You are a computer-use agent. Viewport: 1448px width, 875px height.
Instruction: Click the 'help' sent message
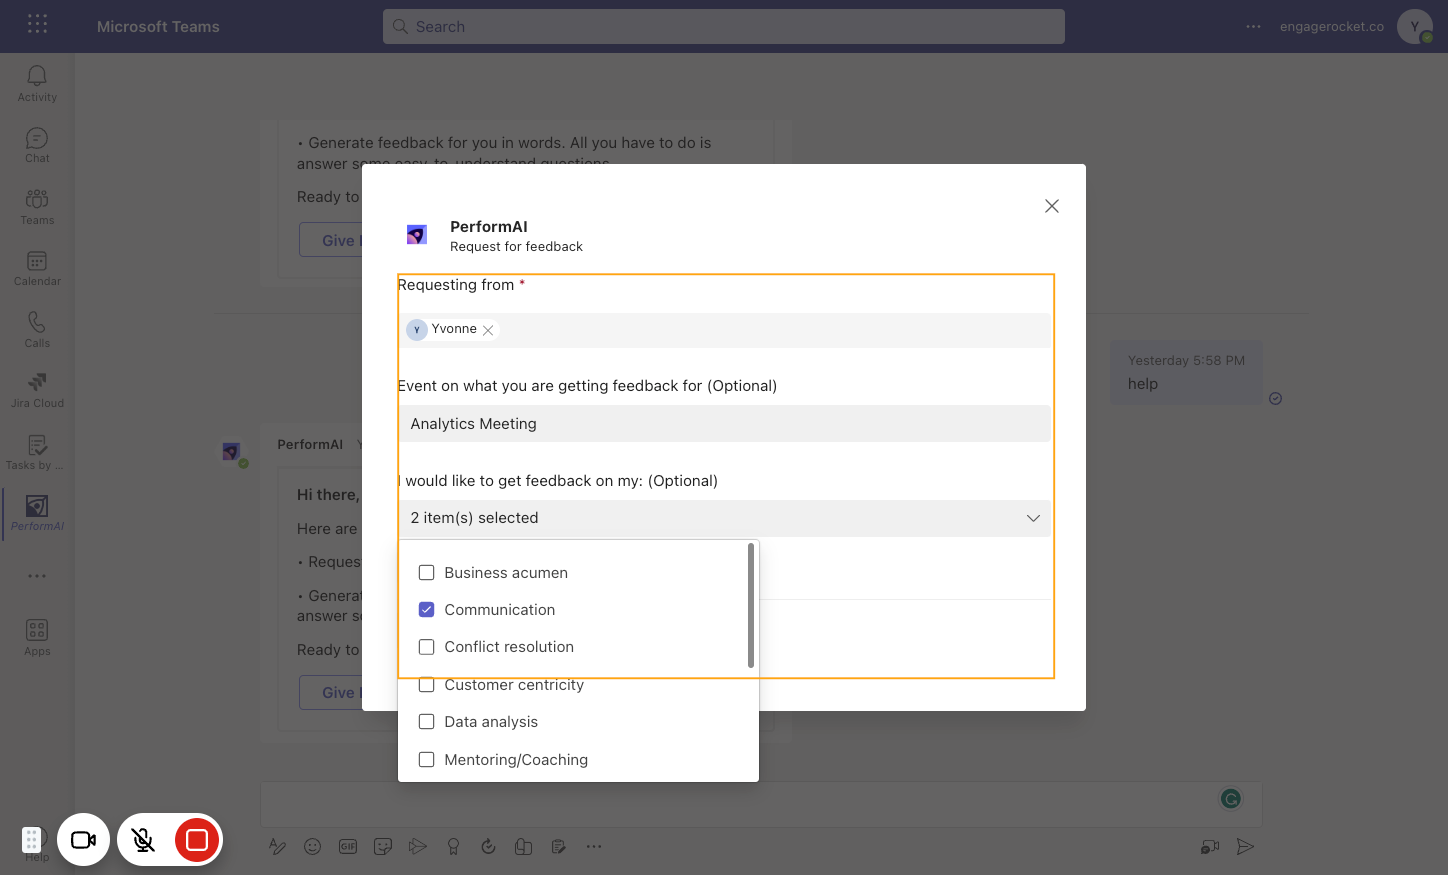coord(1186,373)
